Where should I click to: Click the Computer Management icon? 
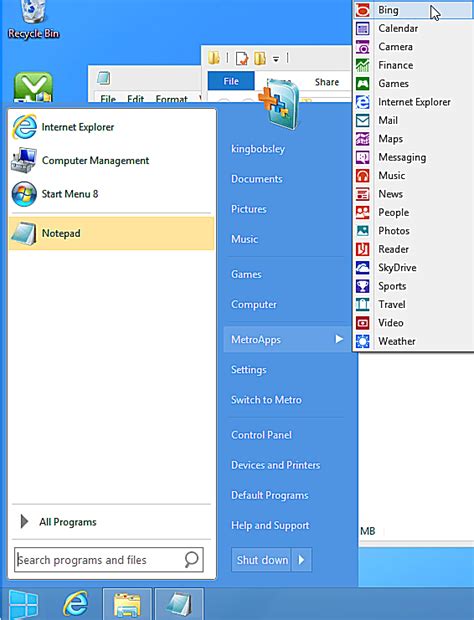coord(25,160)
